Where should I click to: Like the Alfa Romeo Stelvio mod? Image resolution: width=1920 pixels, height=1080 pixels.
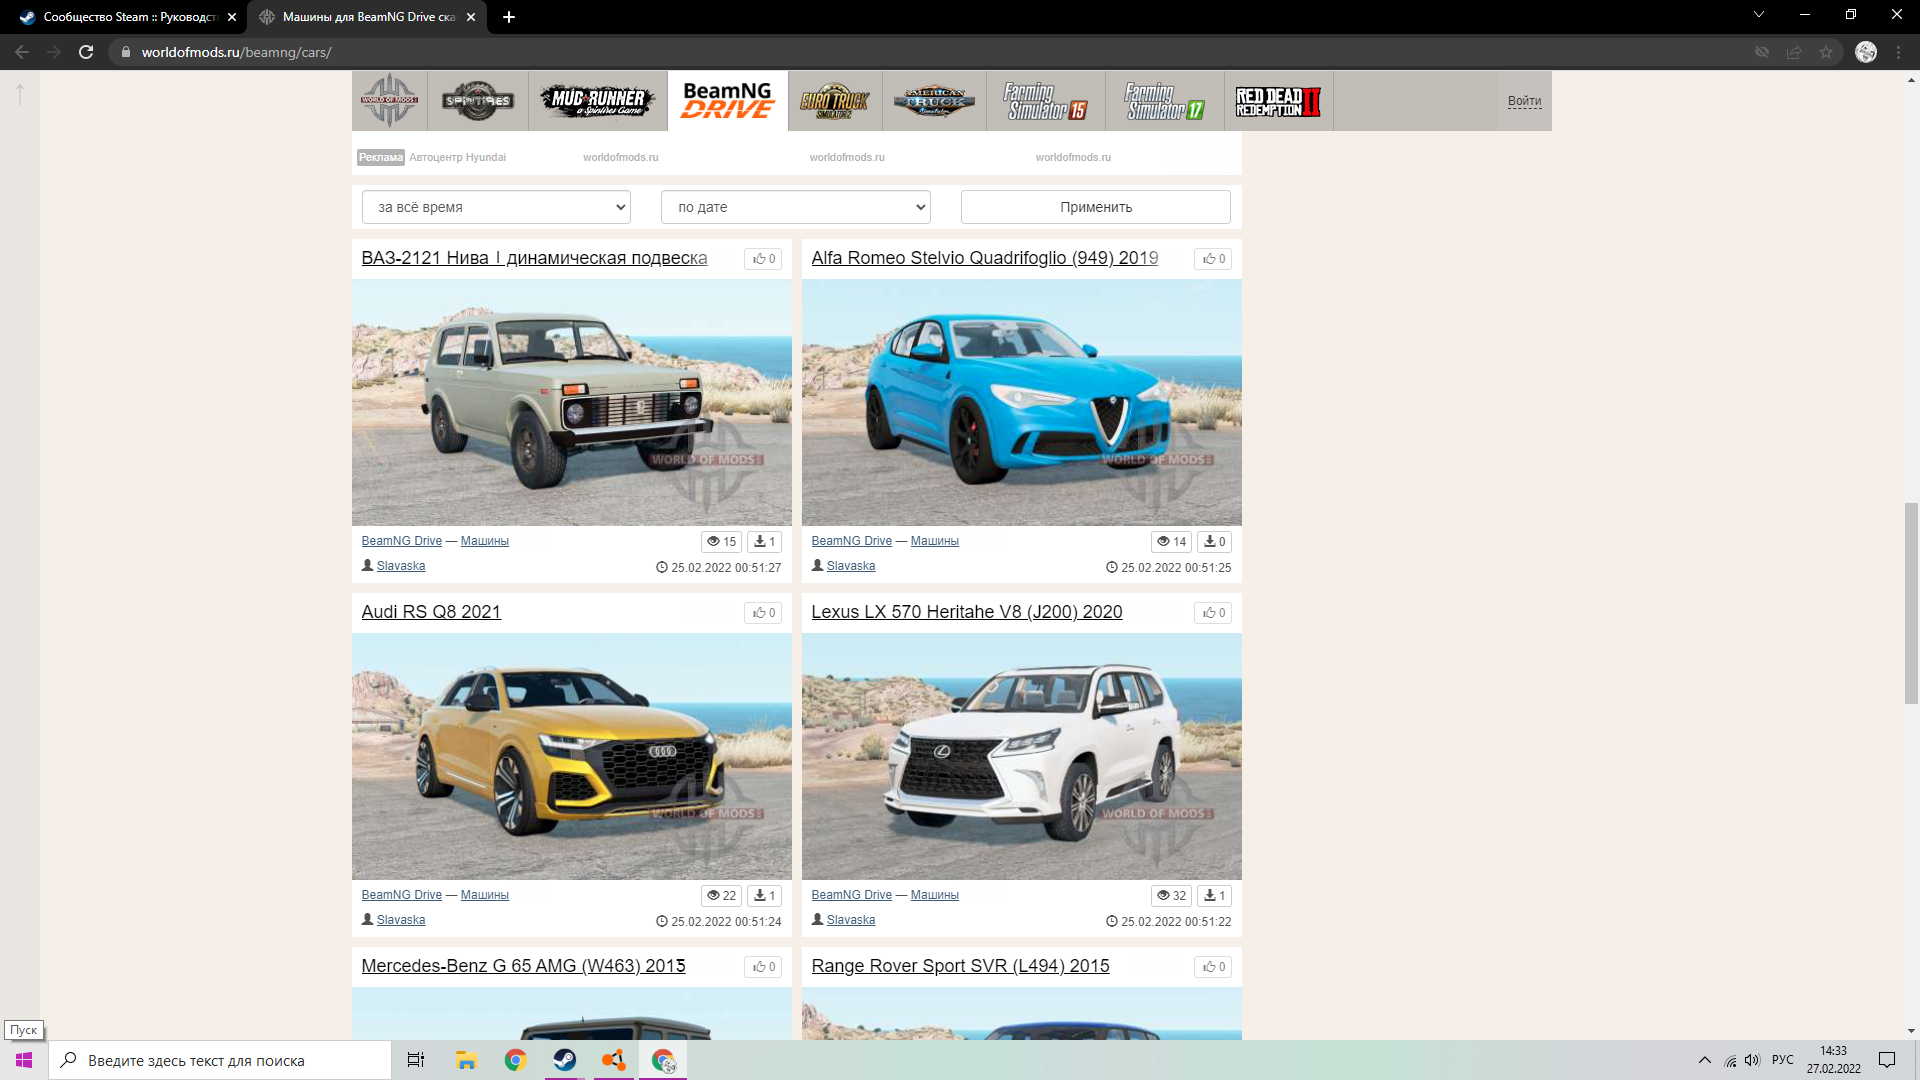(1213, 259)
